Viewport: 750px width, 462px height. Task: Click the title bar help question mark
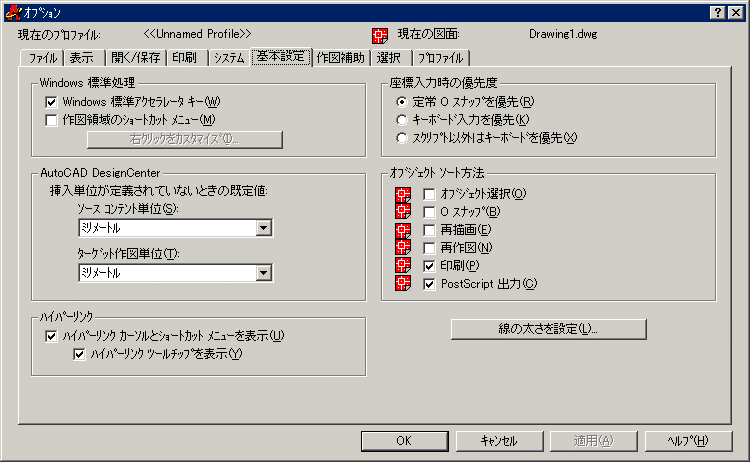coord(717,11)
